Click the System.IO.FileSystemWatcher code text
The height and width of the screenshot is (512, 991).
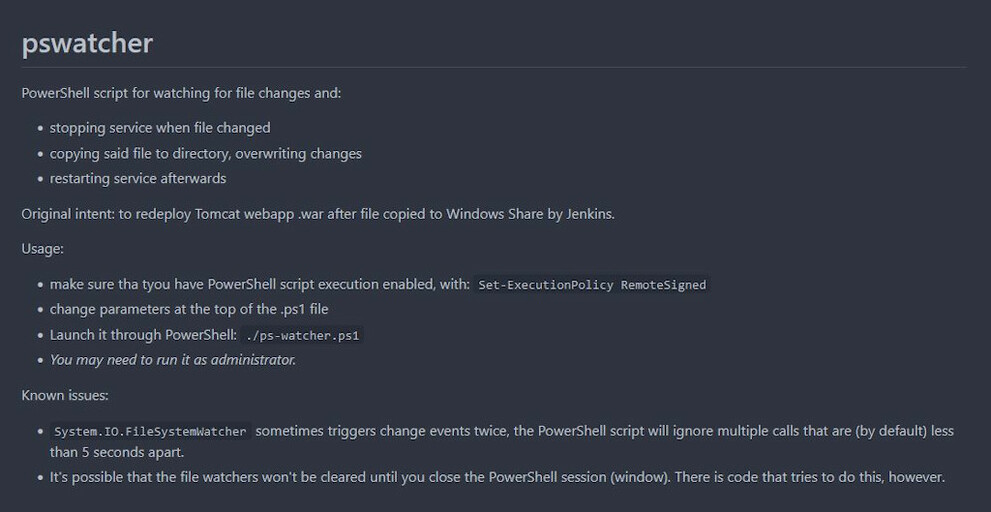click(x=150, y=432)
